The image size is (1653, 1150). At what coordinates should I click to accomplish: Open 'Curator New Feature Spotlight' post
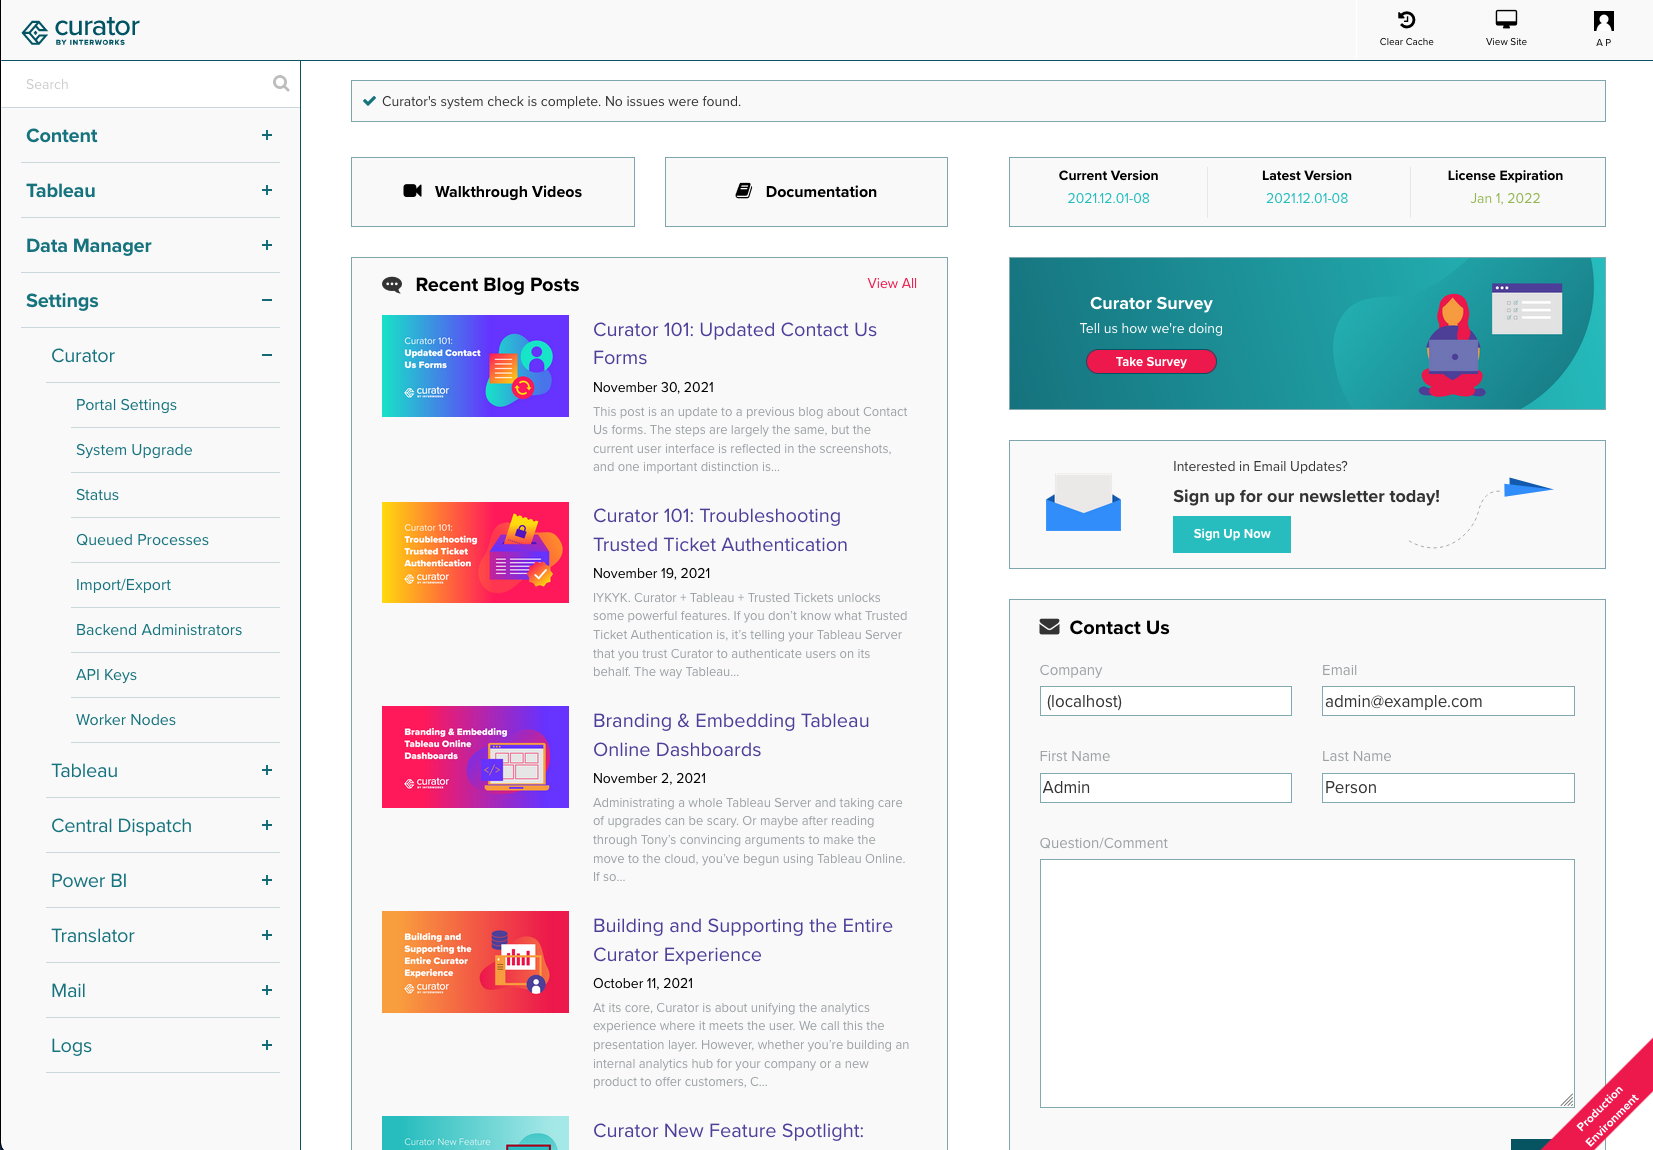pos(728,1130)
